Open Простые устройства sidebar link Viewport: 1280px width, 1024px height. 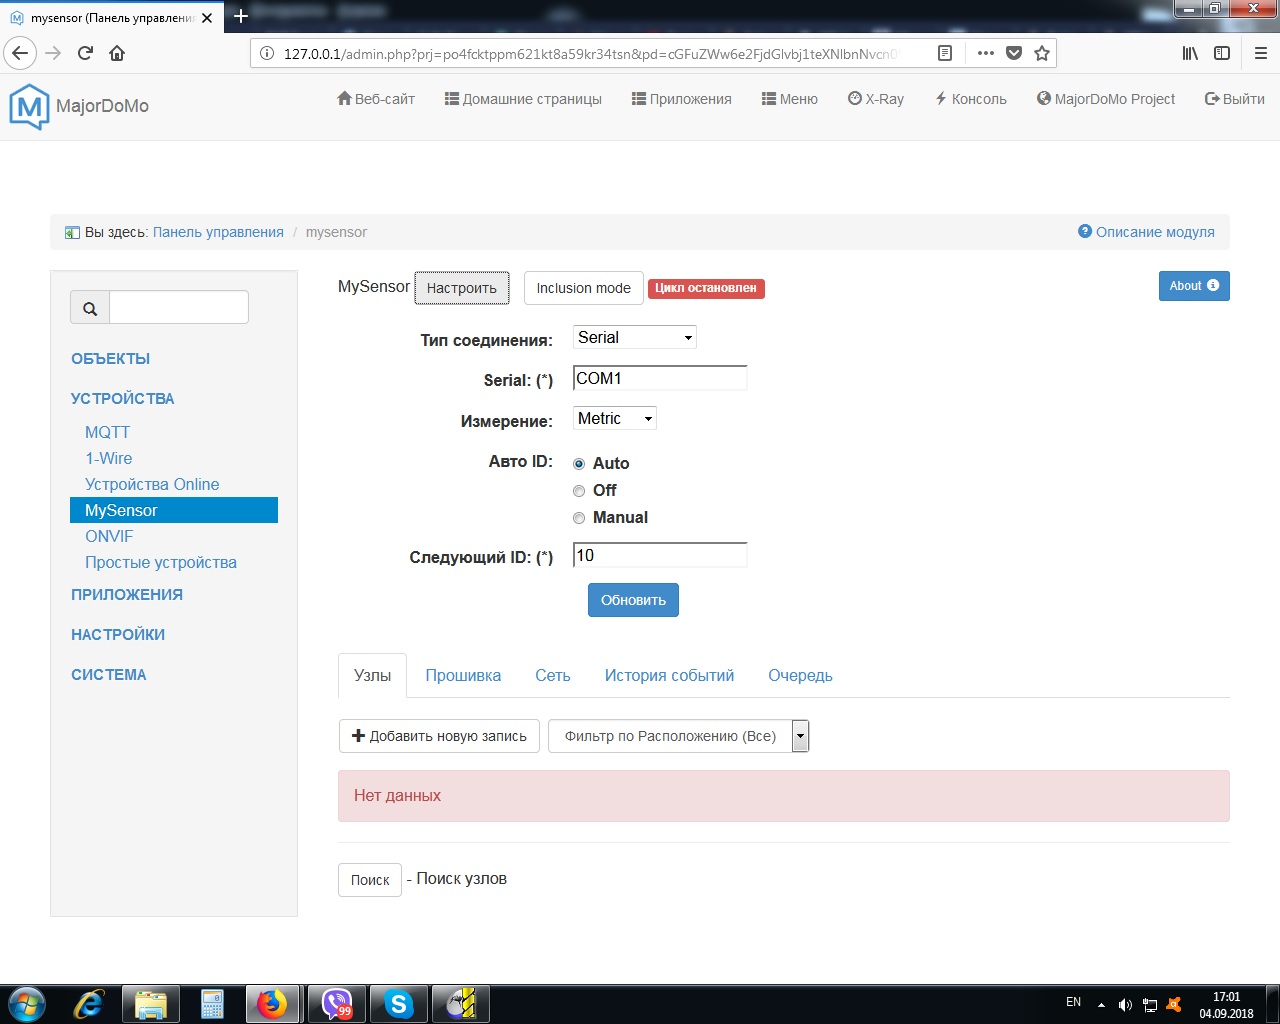[161, 562]
